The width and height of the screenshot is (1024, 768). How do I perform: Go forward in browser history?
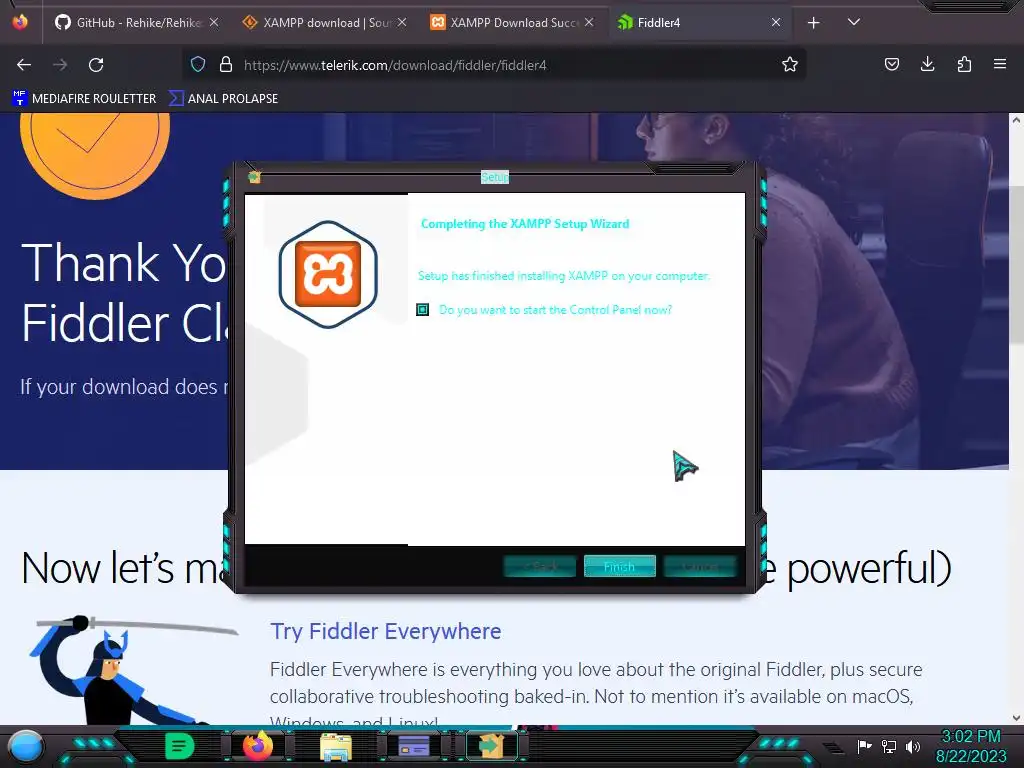60,65
